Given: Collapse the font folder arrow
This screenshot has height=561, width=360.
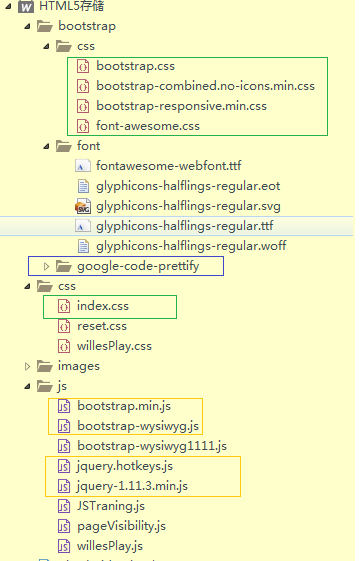Looking at the screenshot, I should point(47,146).
